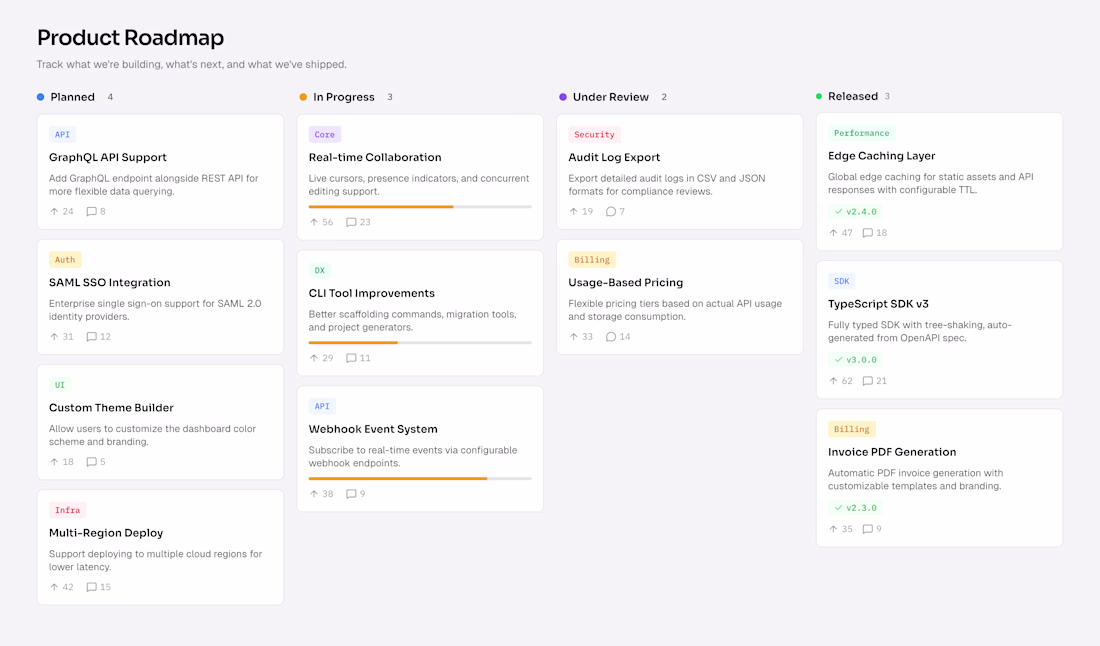Click the In Progress column header
The image size is (1100, 646).
[x=343, y=97]
